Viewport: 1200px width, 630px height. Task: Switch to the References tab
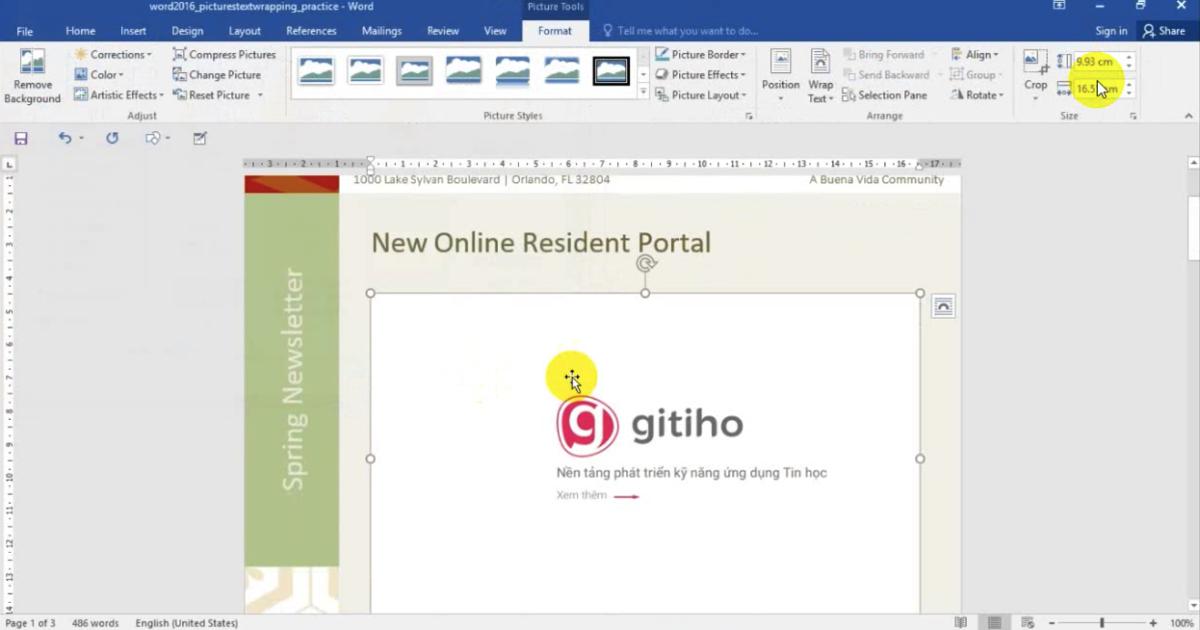(x=311, y=31)
